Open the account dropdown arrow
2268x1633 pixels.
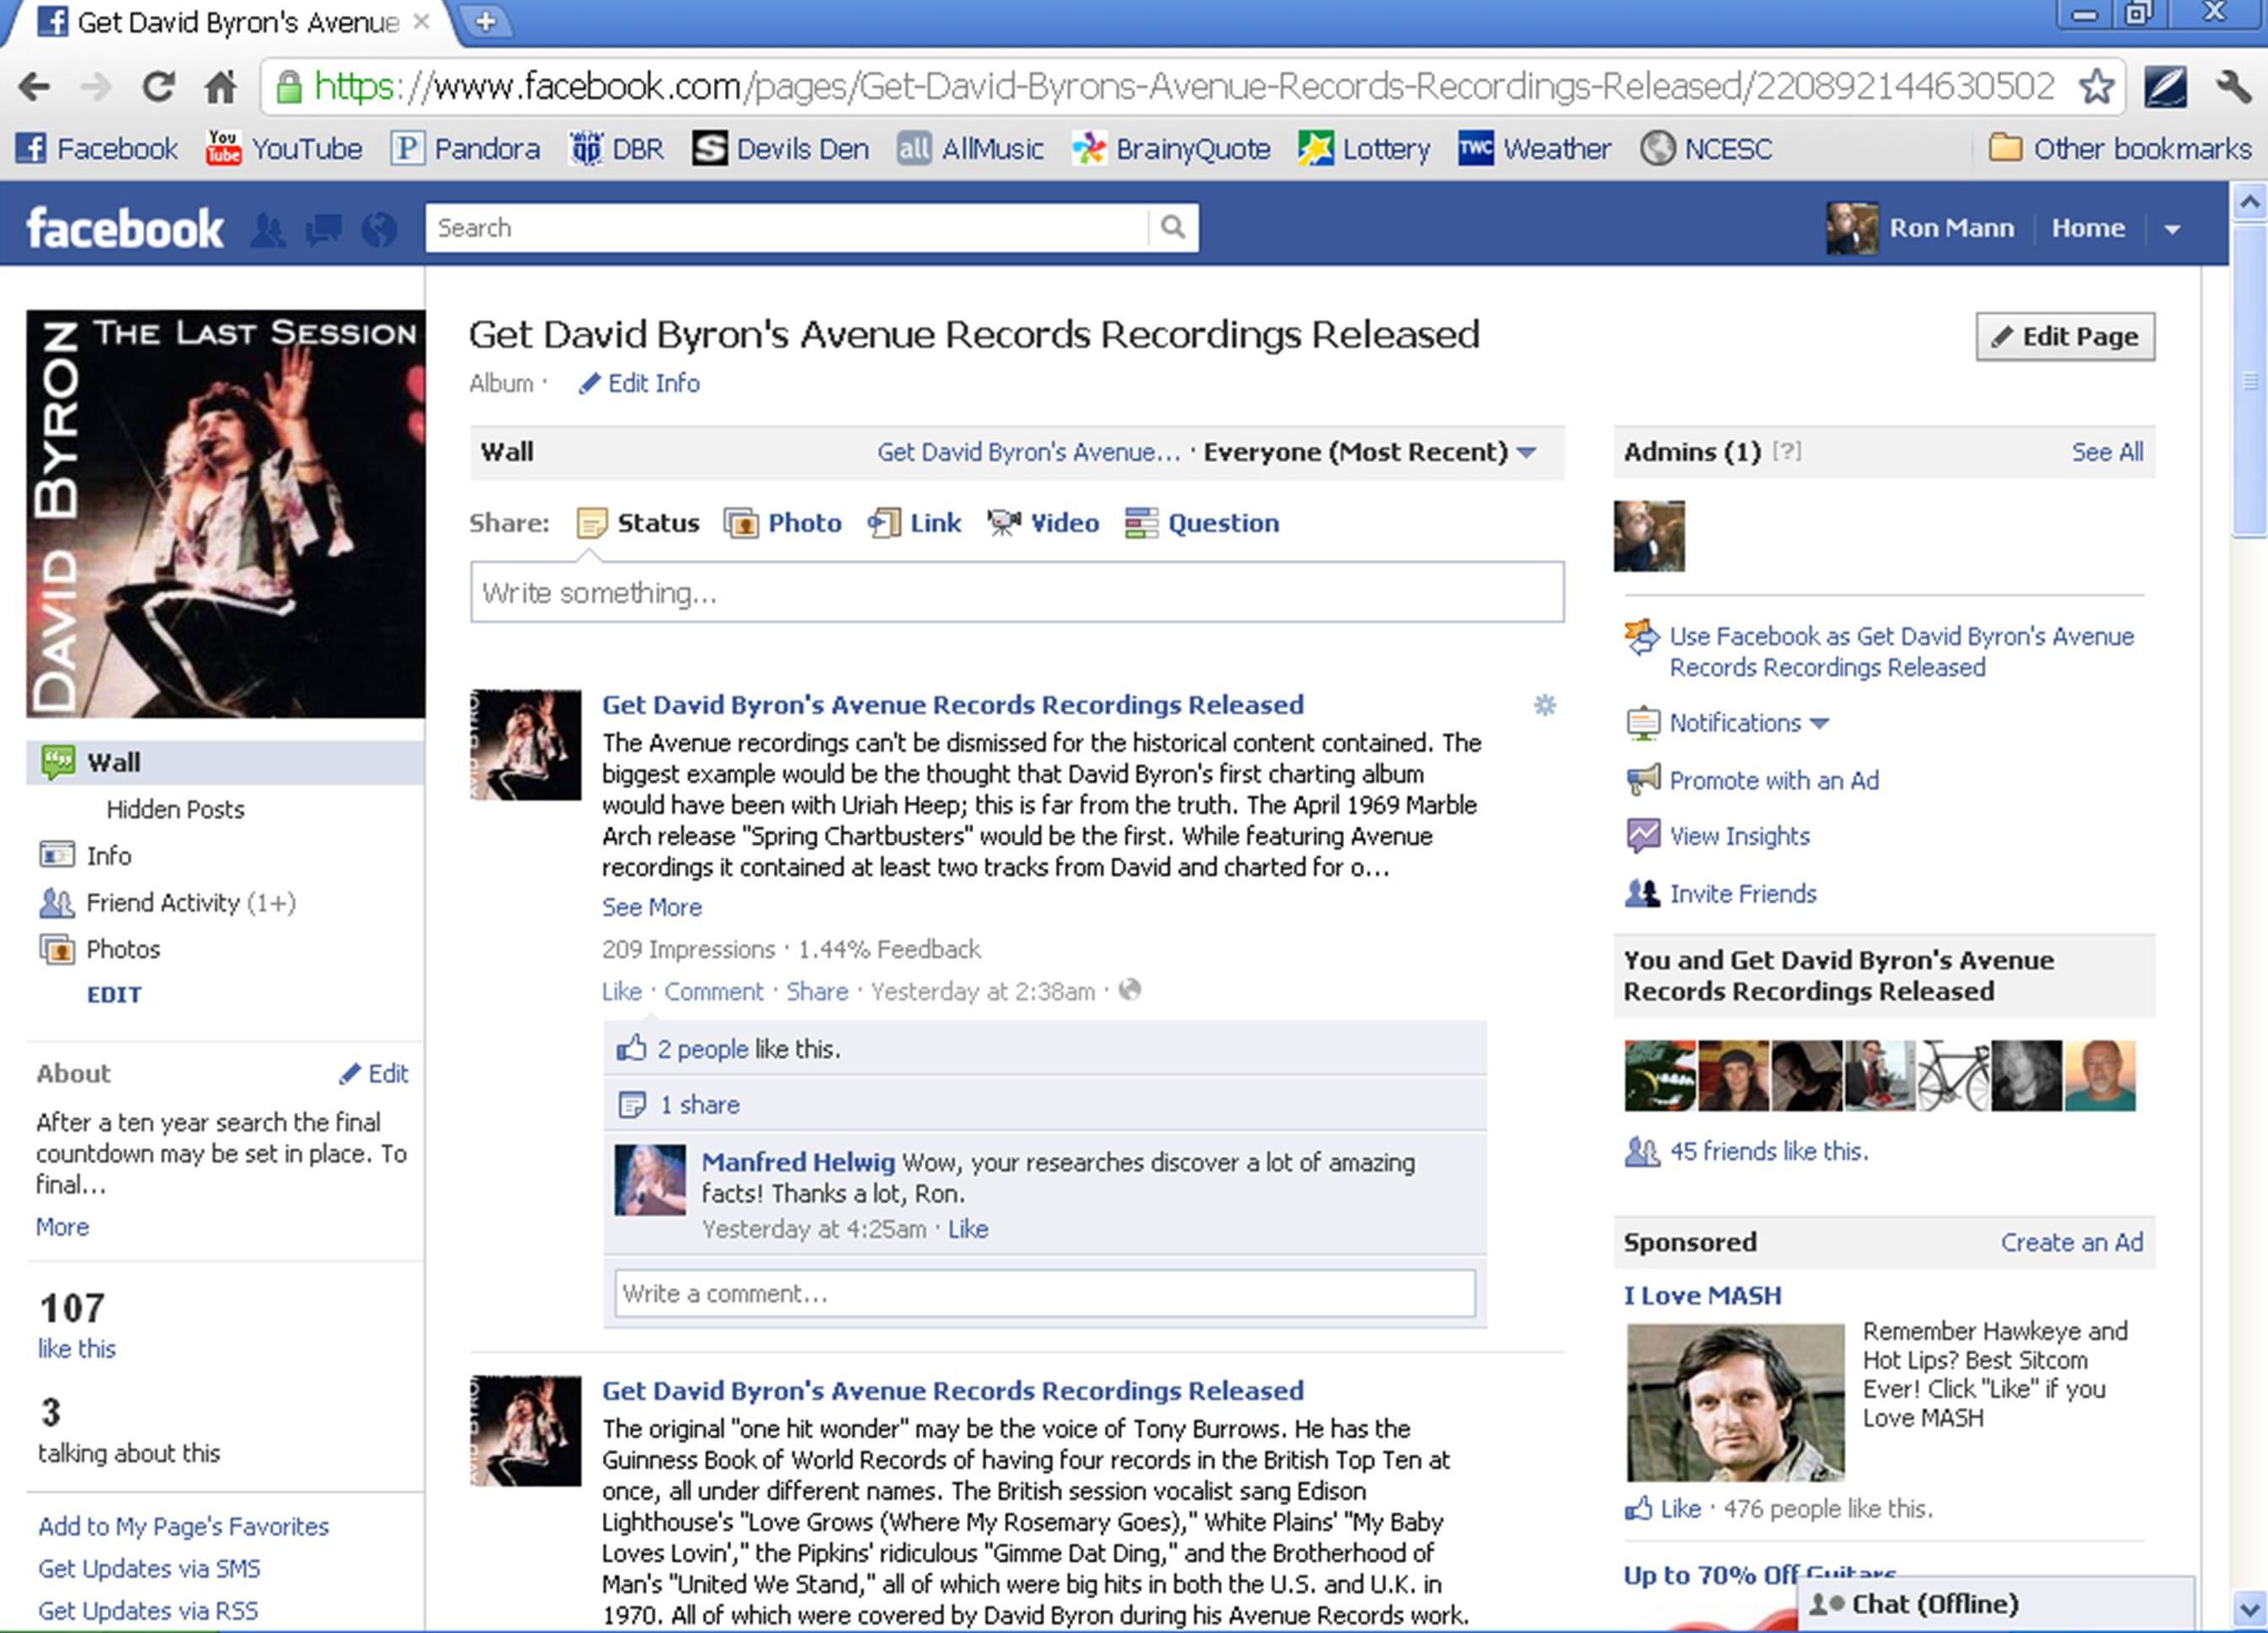[x=2172, y=229]
